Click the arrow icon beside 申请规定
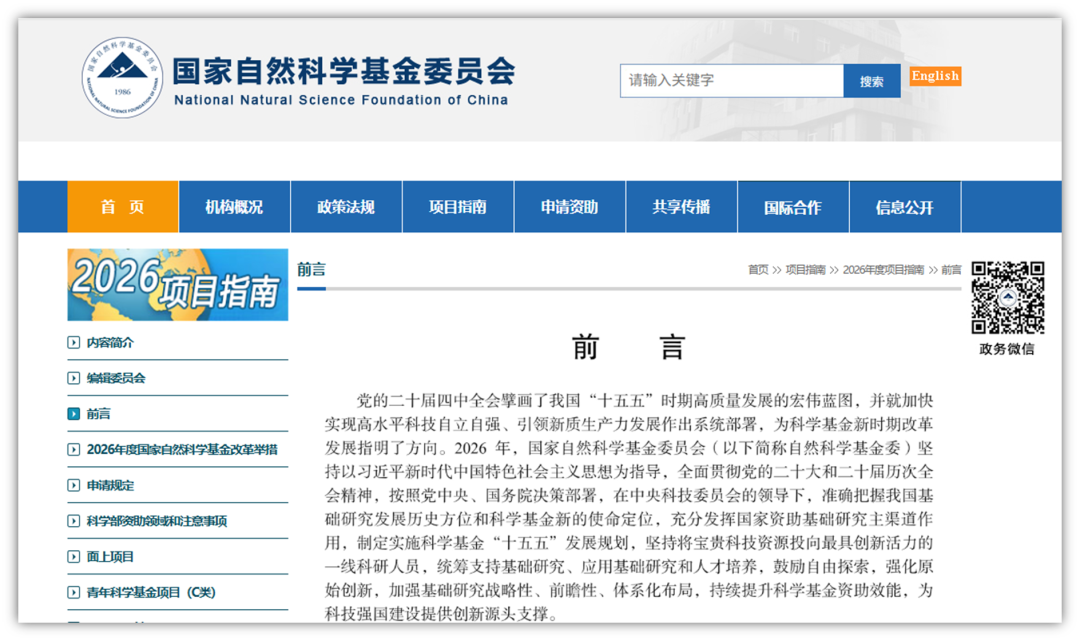The height and width of the screenshot is (641, 1080). click(x=73, y=483)
